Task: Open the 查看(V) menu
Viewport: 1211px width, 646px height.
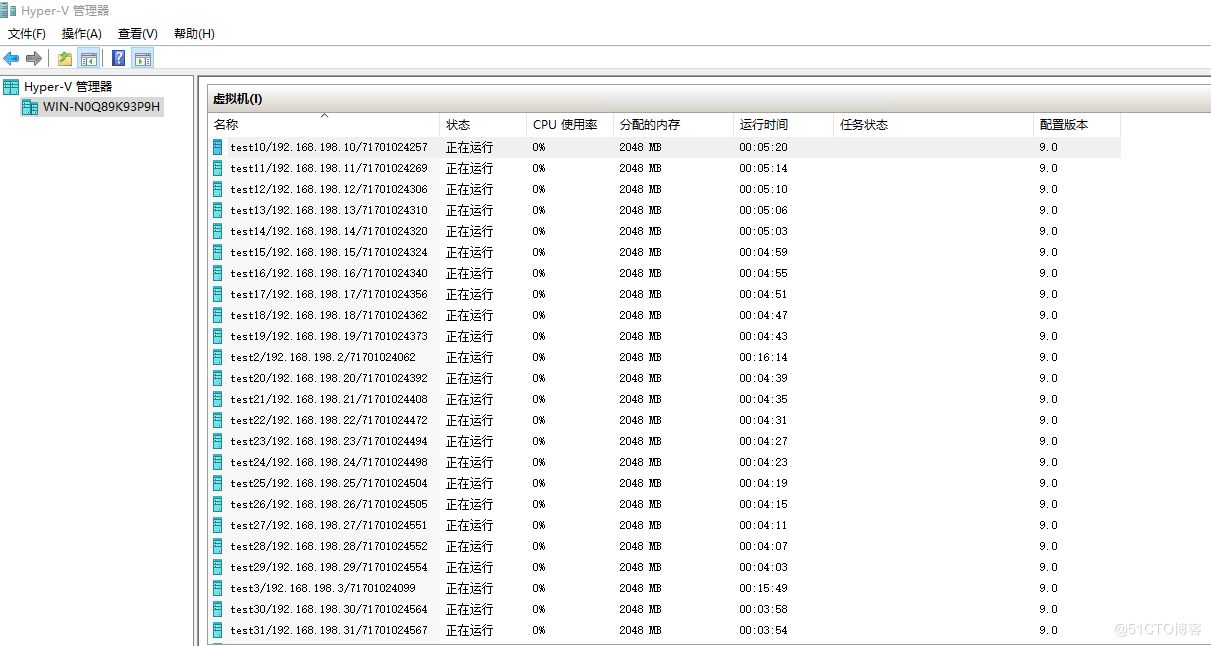Action: [138, 34]
